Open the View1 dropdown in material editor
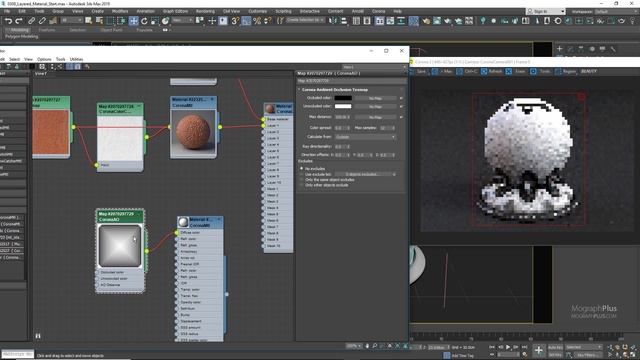The width and height of the screenshot is (640, 360). (375, 67)
